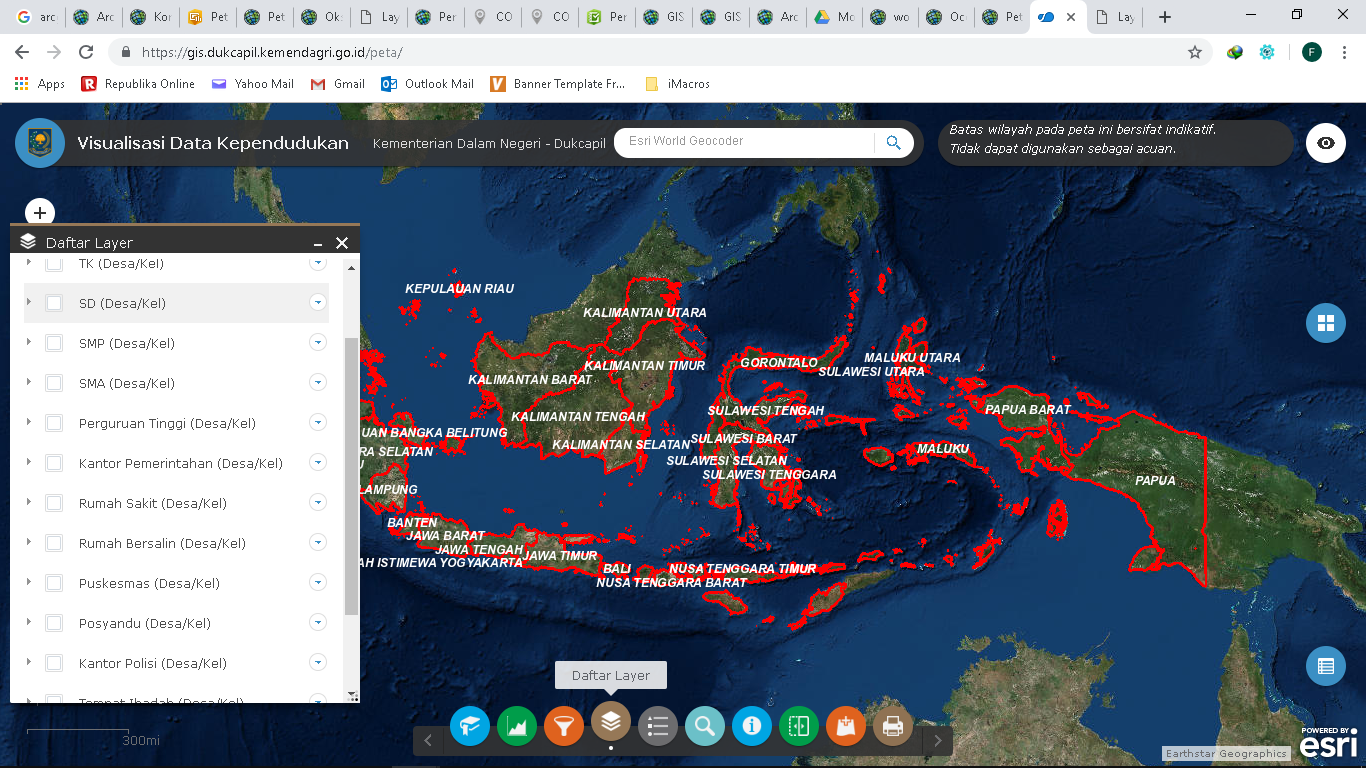
Task: Toggle the eye visibility button top right
Action: click(x=1325, y=143)
